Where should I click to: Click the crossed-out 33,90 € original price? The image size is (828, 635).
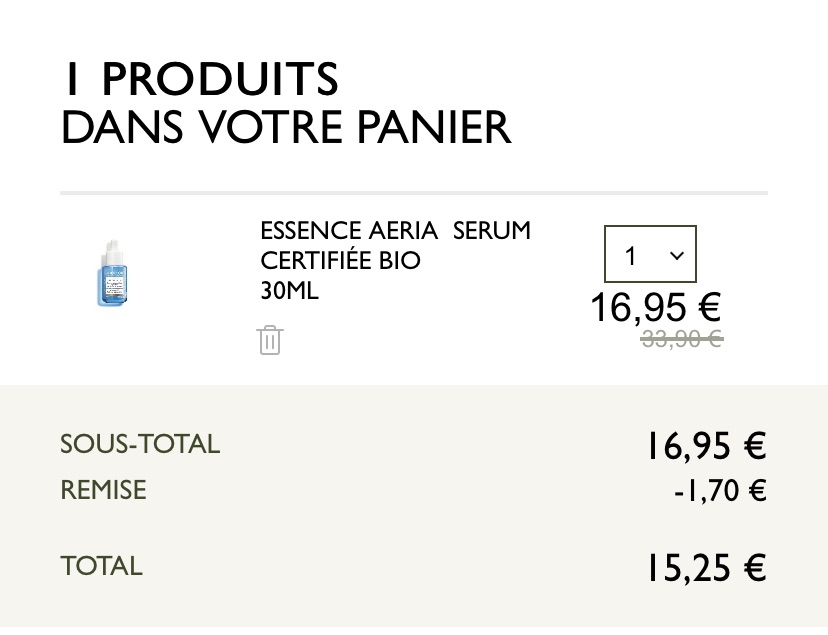coord(682,338)
